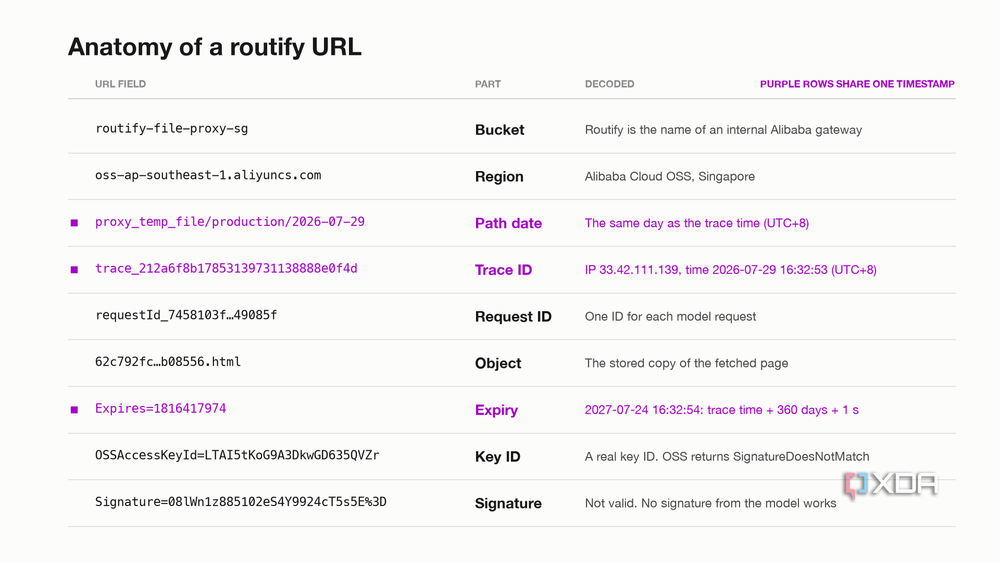The width and height of the screenshot is (1000, 563).
Task: Click purple square marker beside Expires row
Action: [x=75, y=409]
